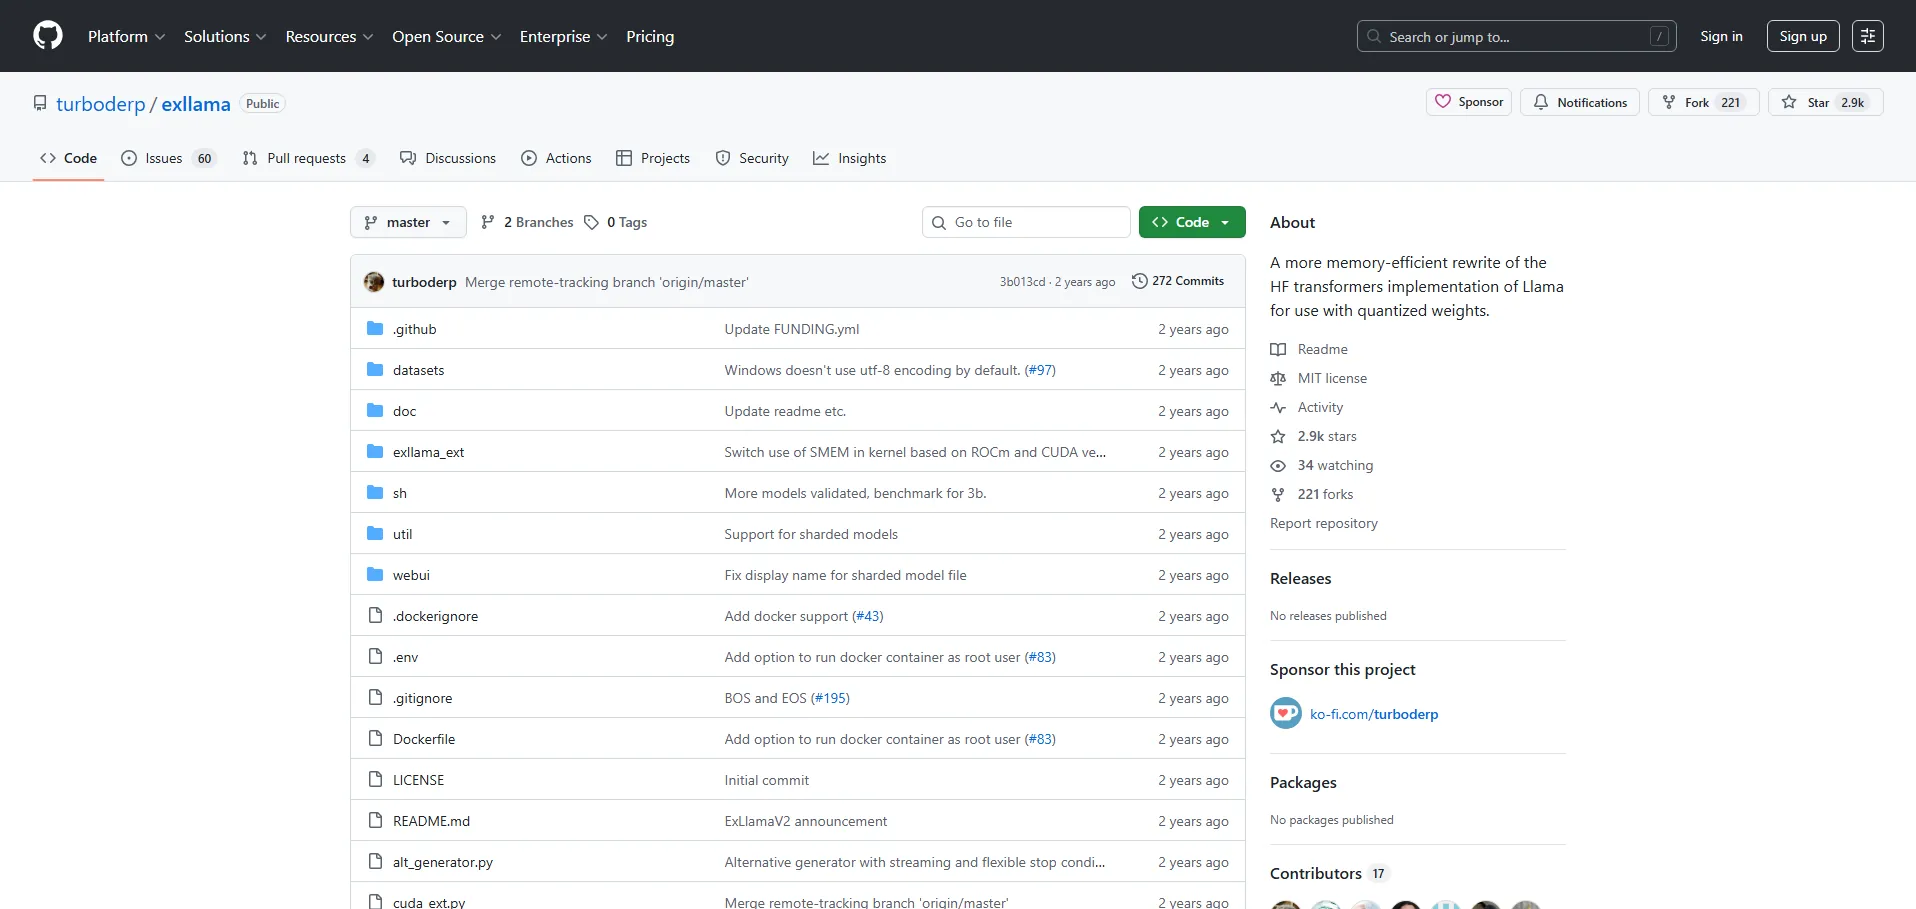Click the LICENSE file icon
1916x909 pixels.
coord(375,780)
